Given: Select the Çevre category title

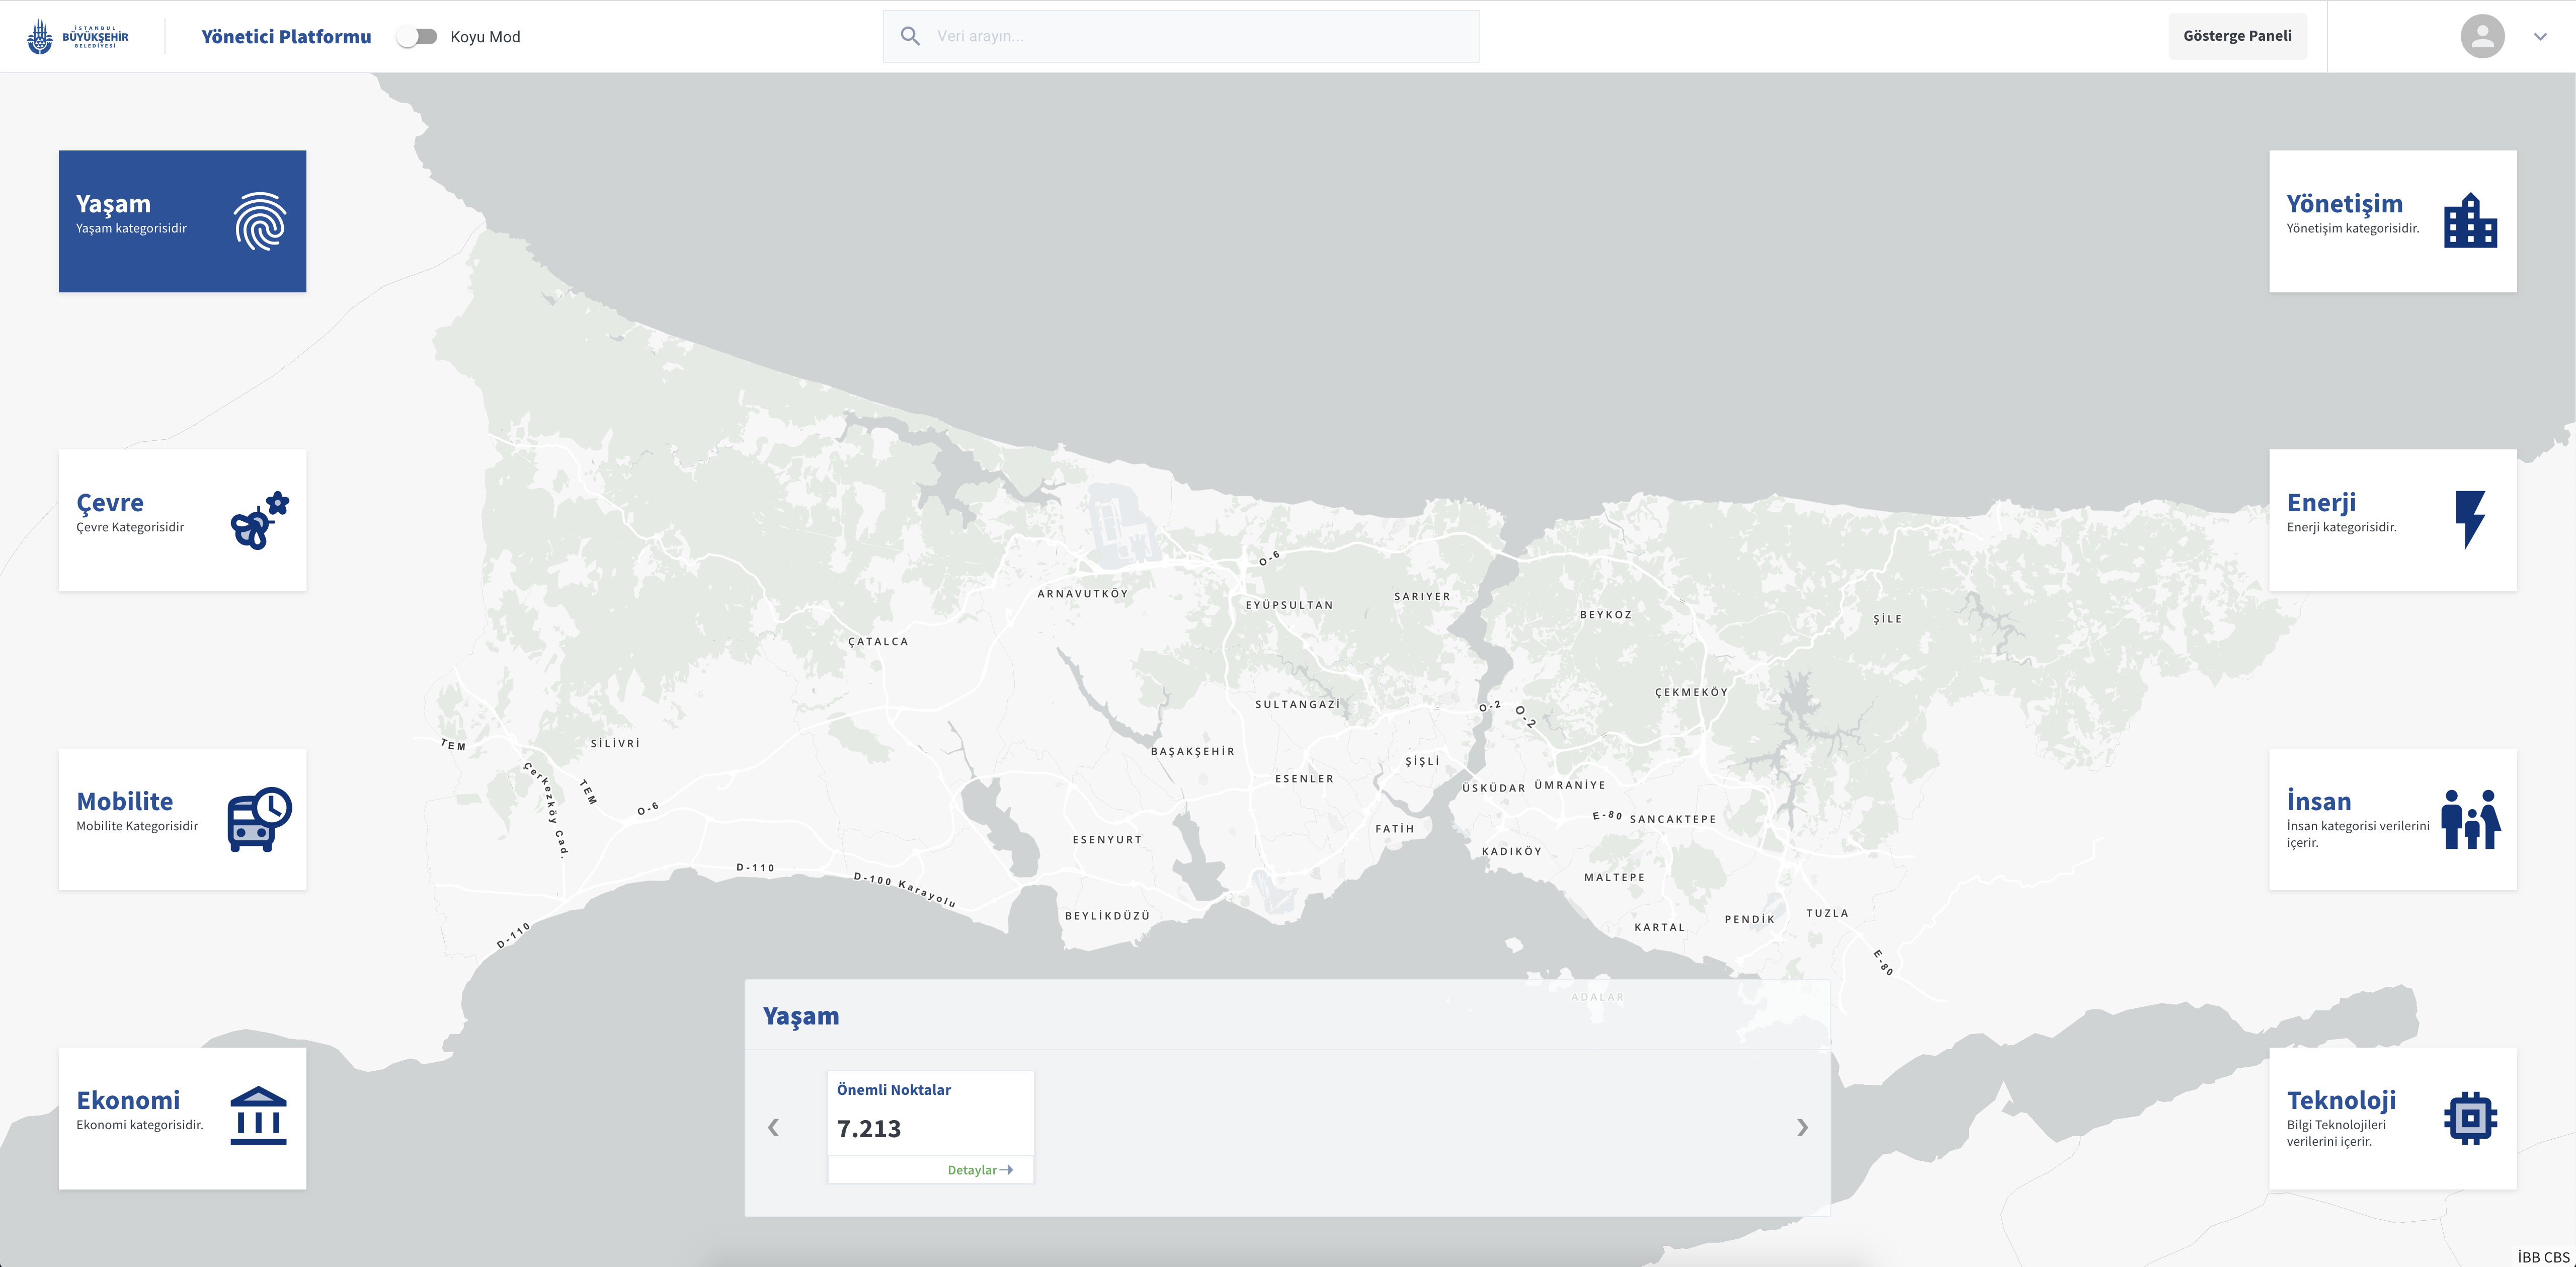Looking at the screenshot, I should [x=110, y=503].
